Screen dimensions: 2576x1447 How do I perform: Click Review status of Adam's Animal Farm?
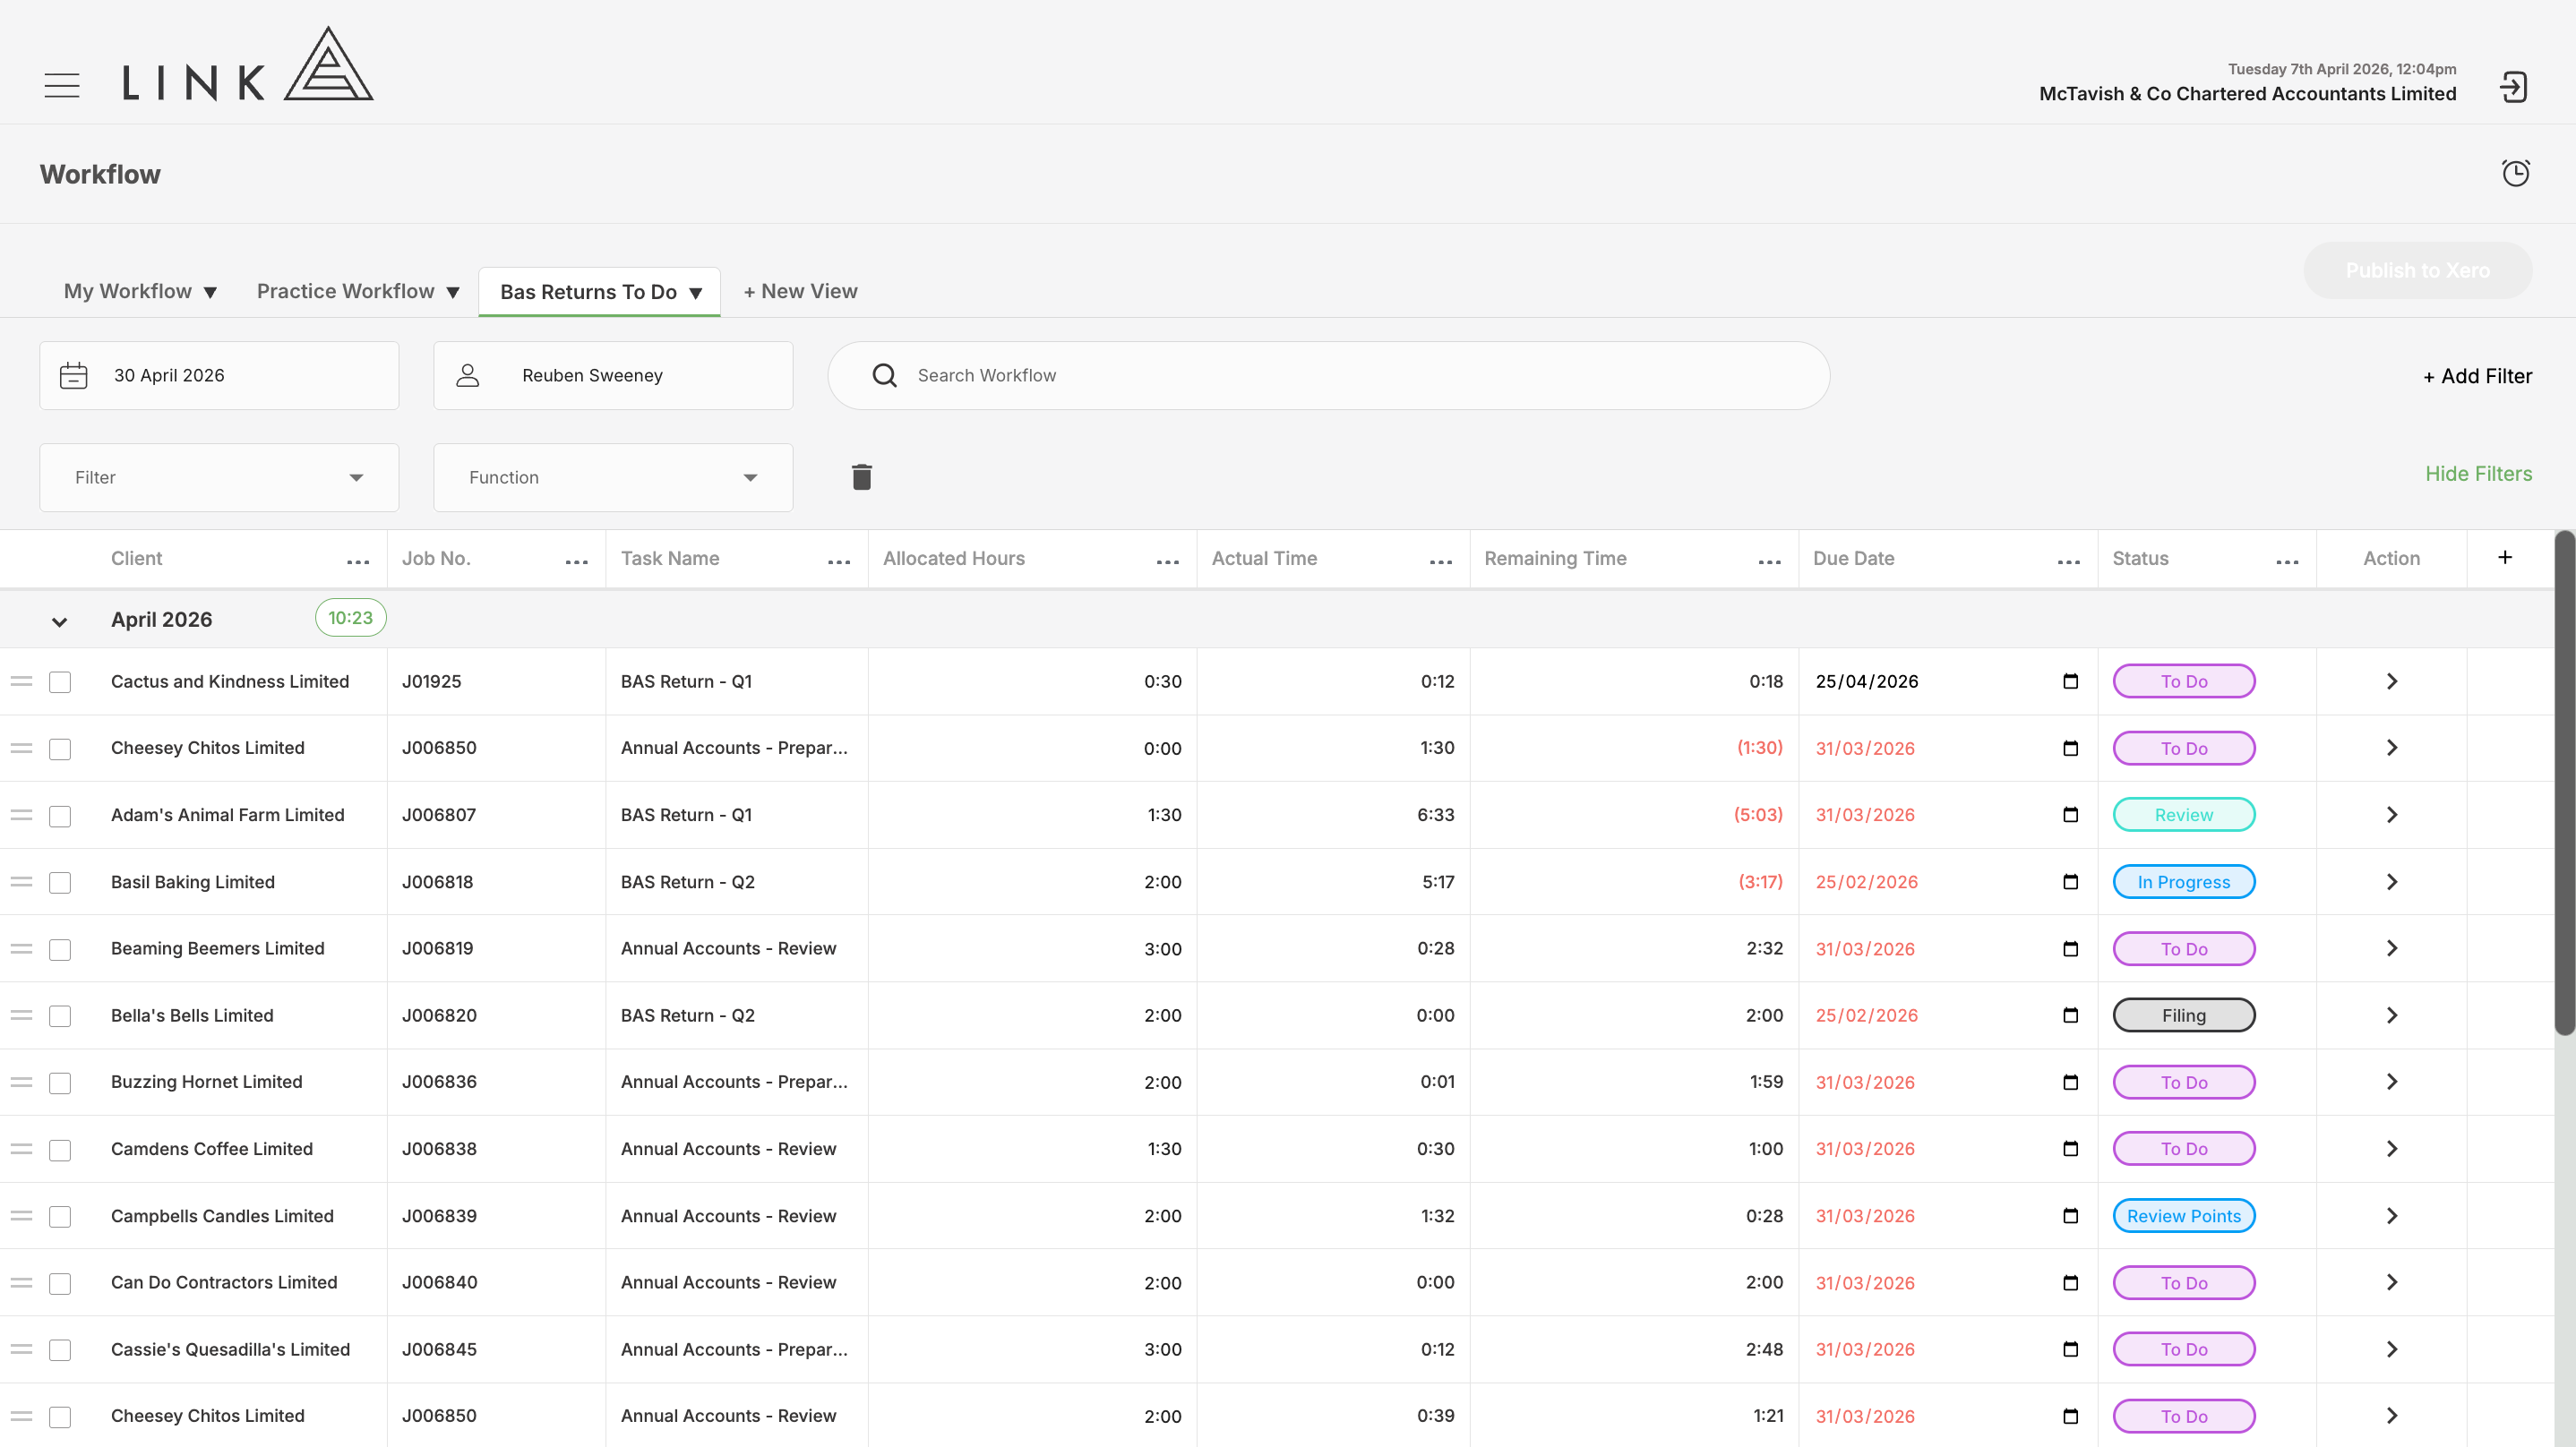click(x=2184, y=815)
